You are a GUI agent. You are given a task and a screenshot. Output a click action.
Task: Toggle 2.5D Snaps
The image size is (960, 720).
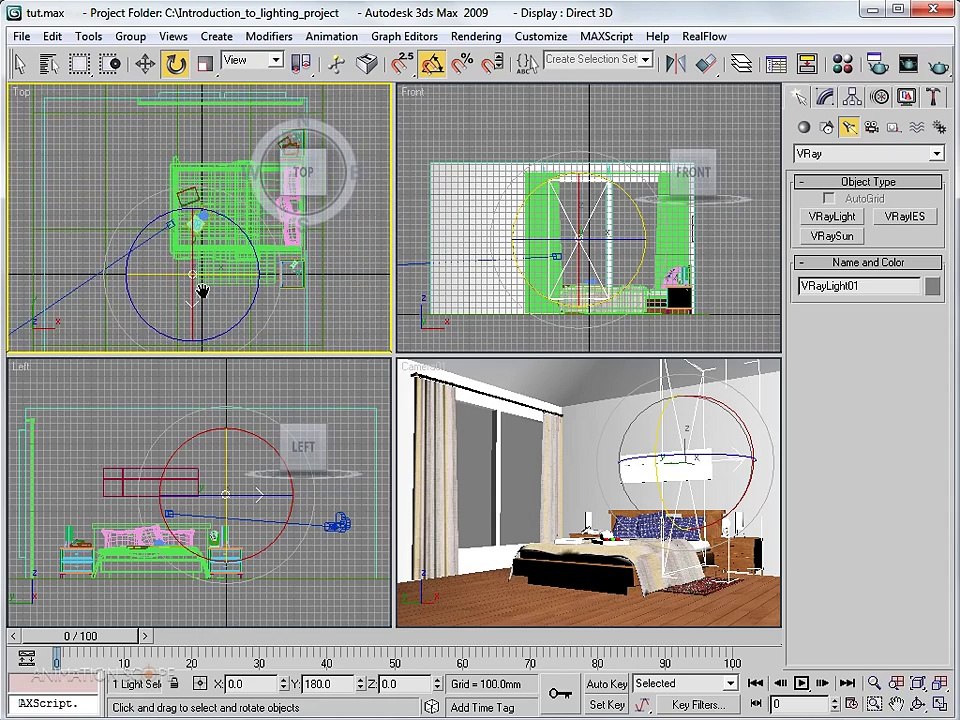[x=402, y=64]
